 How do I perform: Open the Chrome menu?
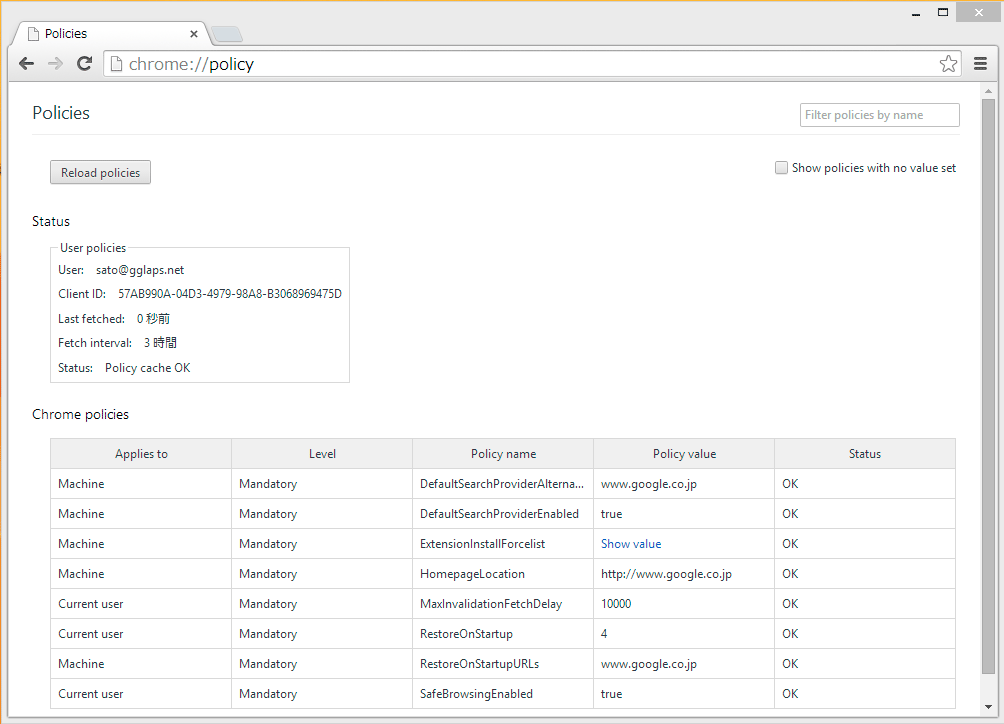[981, 63]
